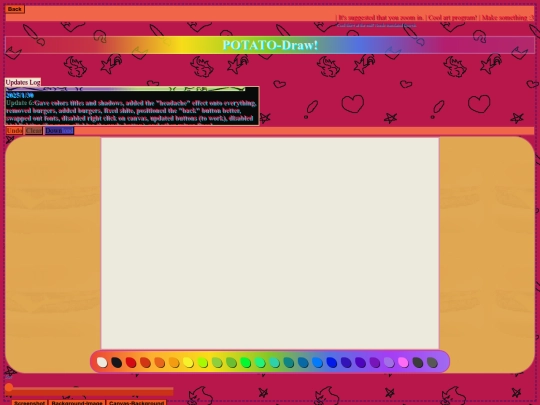Click the 'Cool art program!' marquee text
The width and height of the screenshot is (540, 405).
(453, 18)
